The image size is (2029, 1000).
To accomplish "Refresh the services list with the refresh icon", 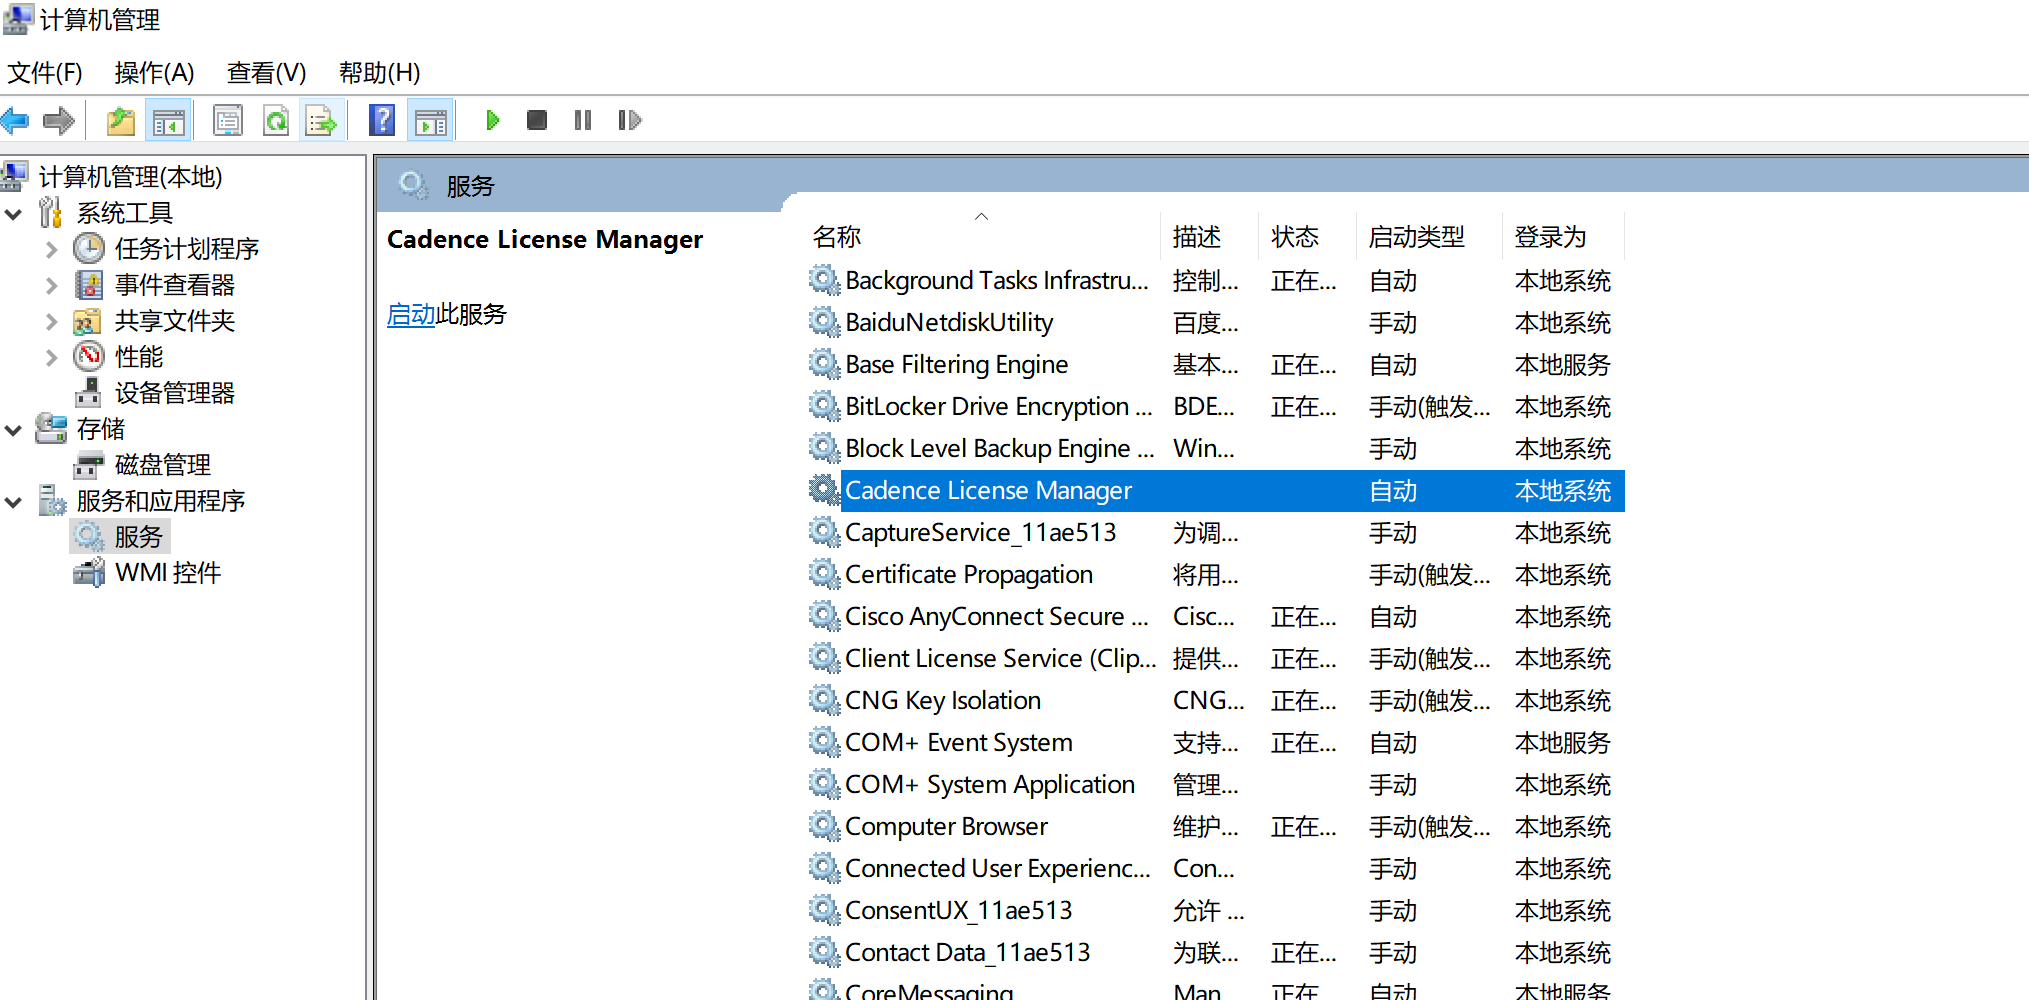I will click(276, 120).
